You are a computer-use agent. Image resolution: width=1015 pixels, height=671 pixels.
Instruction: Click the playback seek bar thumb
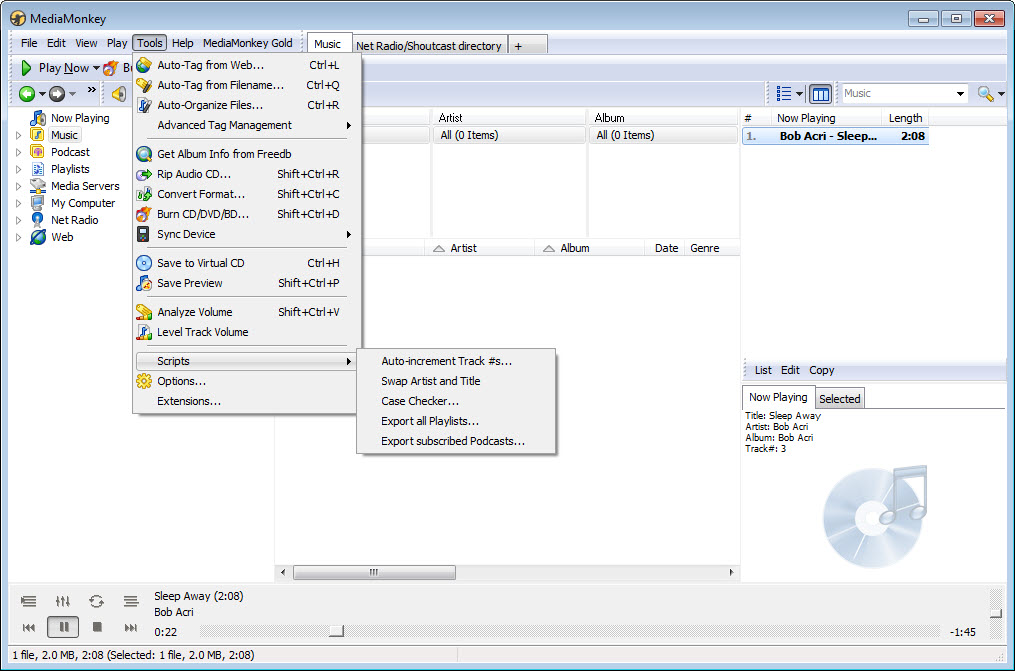click(337, 631)
